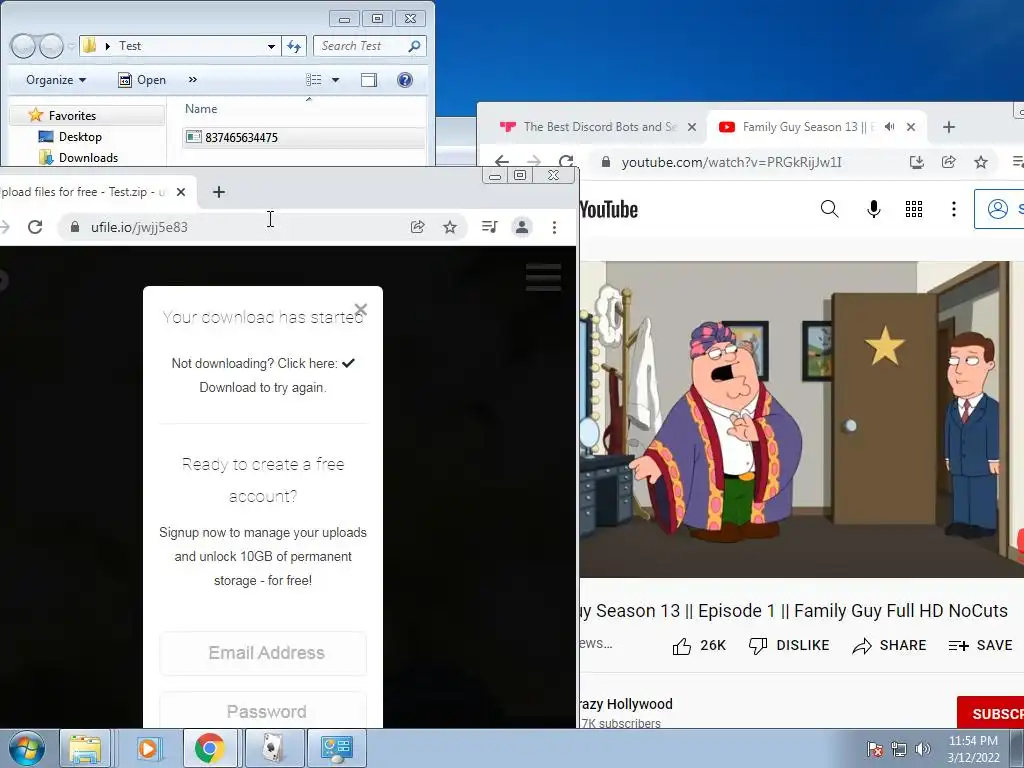Click the Explorer forward navigation button
Image resolution: width=1024 pixels, height=768 pixels.
[51, 46]
